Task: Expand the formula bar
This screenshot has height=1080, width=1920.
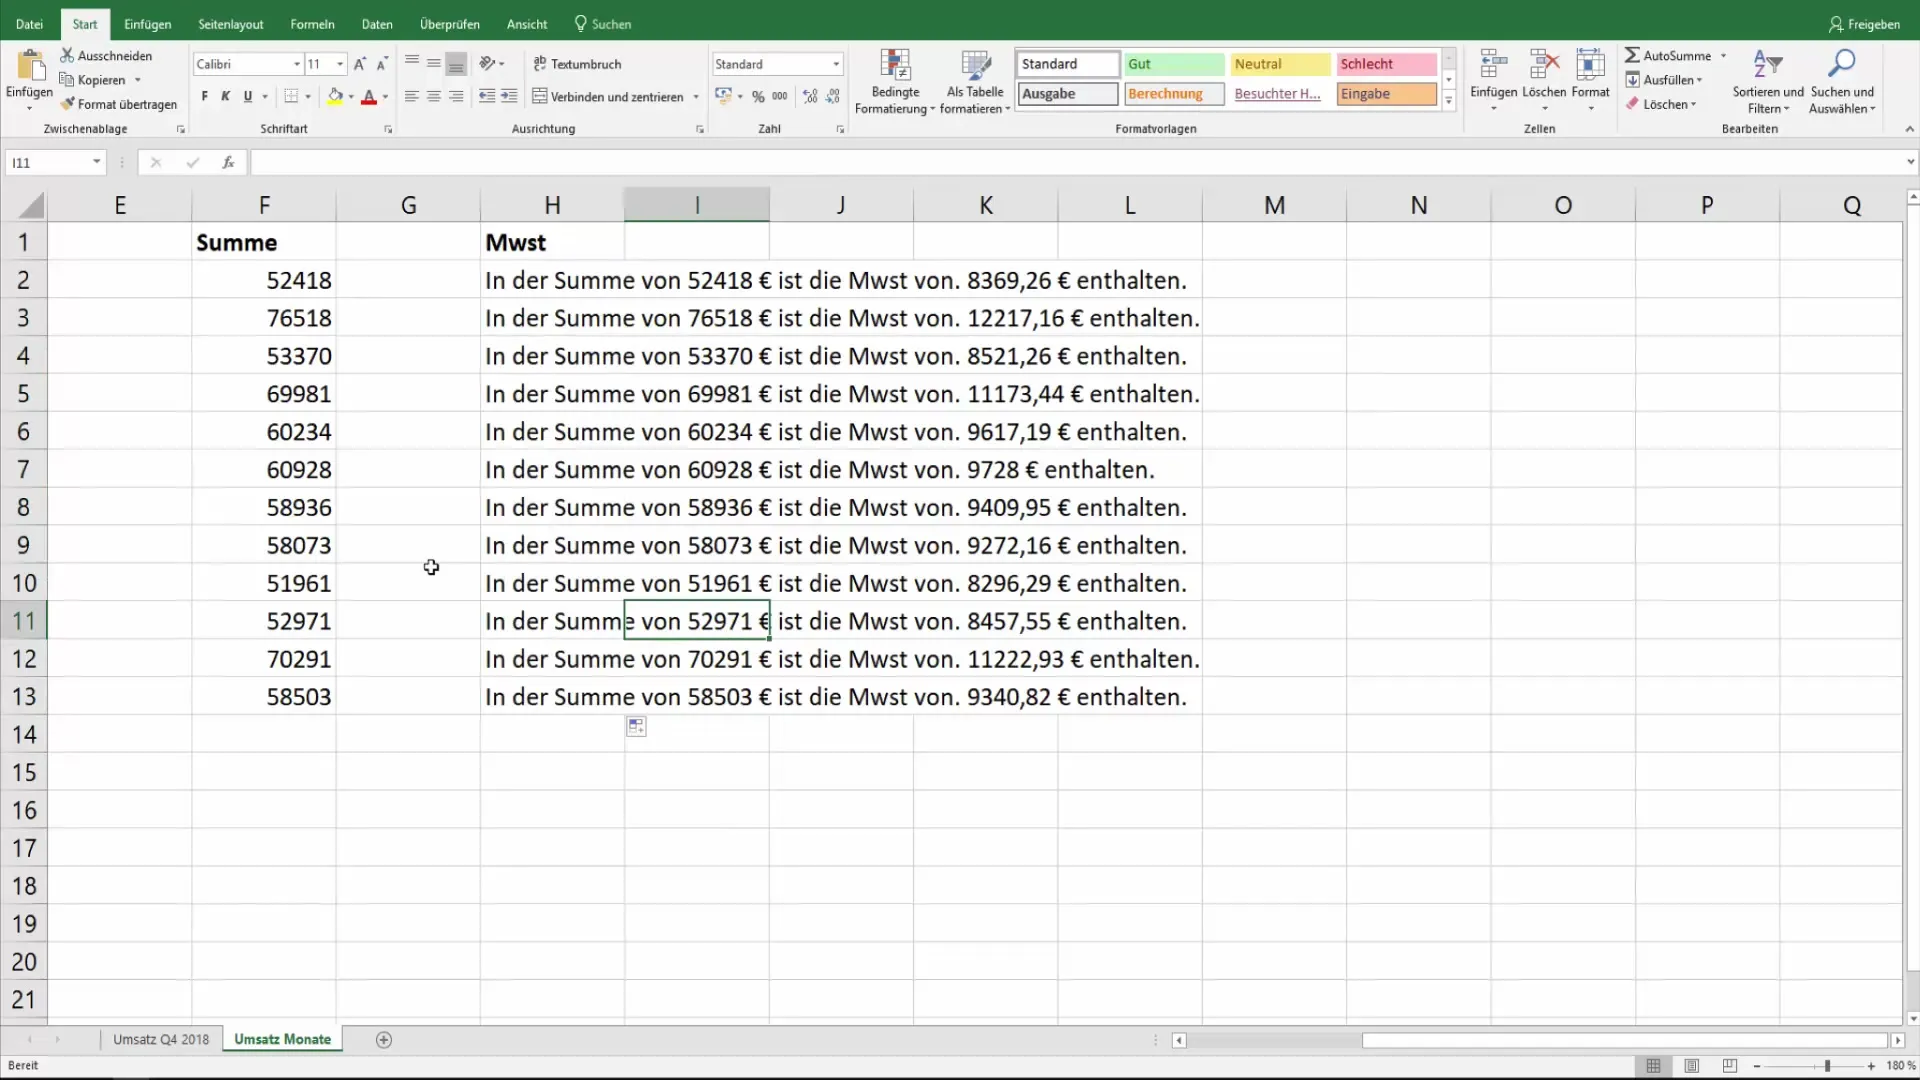Action: coord(1910,162)
